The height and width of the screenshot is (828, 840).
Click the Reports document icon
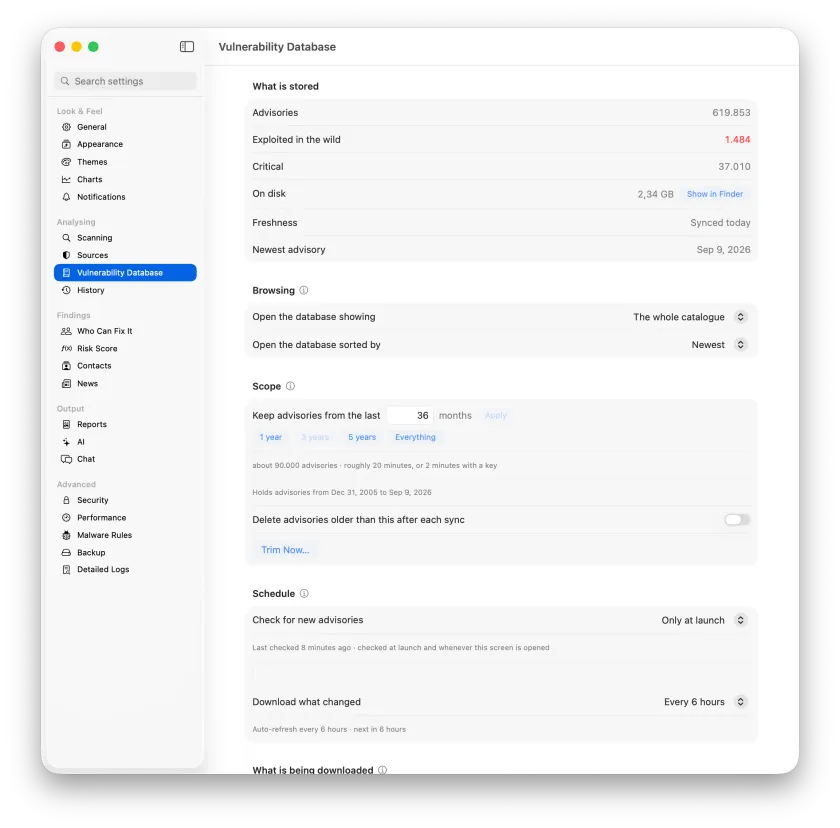click(66, 424)
